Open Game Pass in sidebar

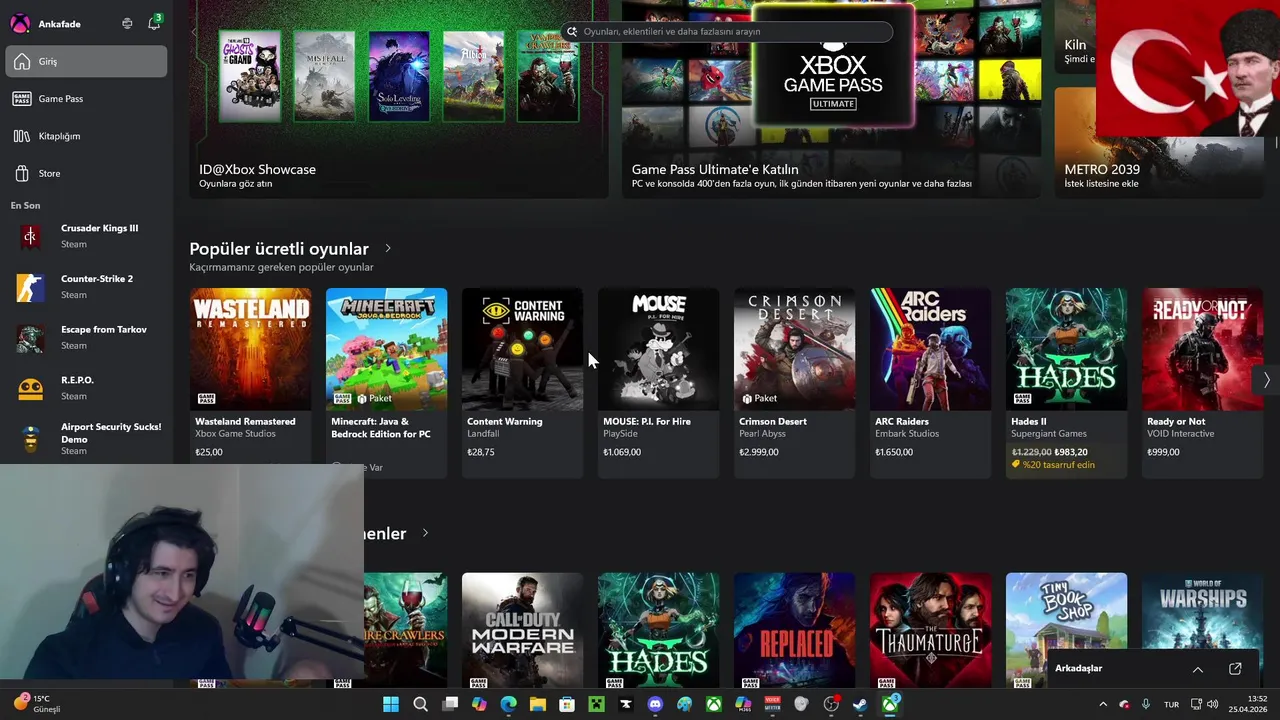click(x=86, y=98)
